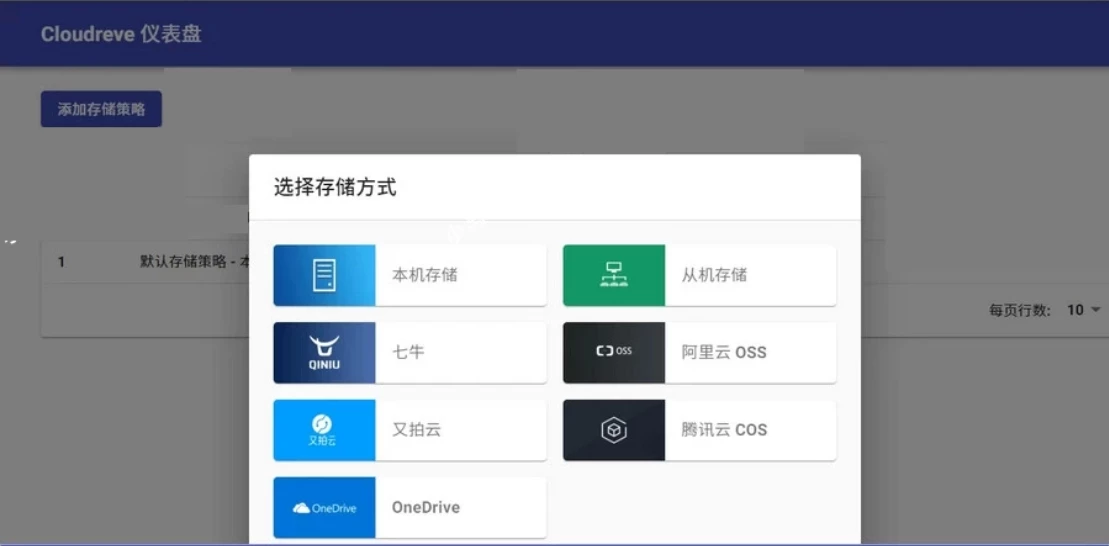Select the Qiniu bull logo icon
The height and width of the screenshot is (546, 1109).
coord(324,352)
